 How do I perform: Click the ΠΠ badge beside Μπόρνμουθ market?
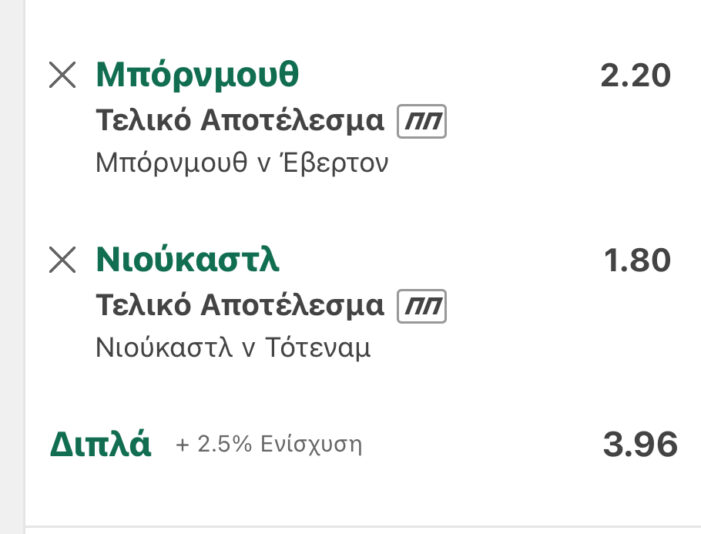(x=421, y=122)
